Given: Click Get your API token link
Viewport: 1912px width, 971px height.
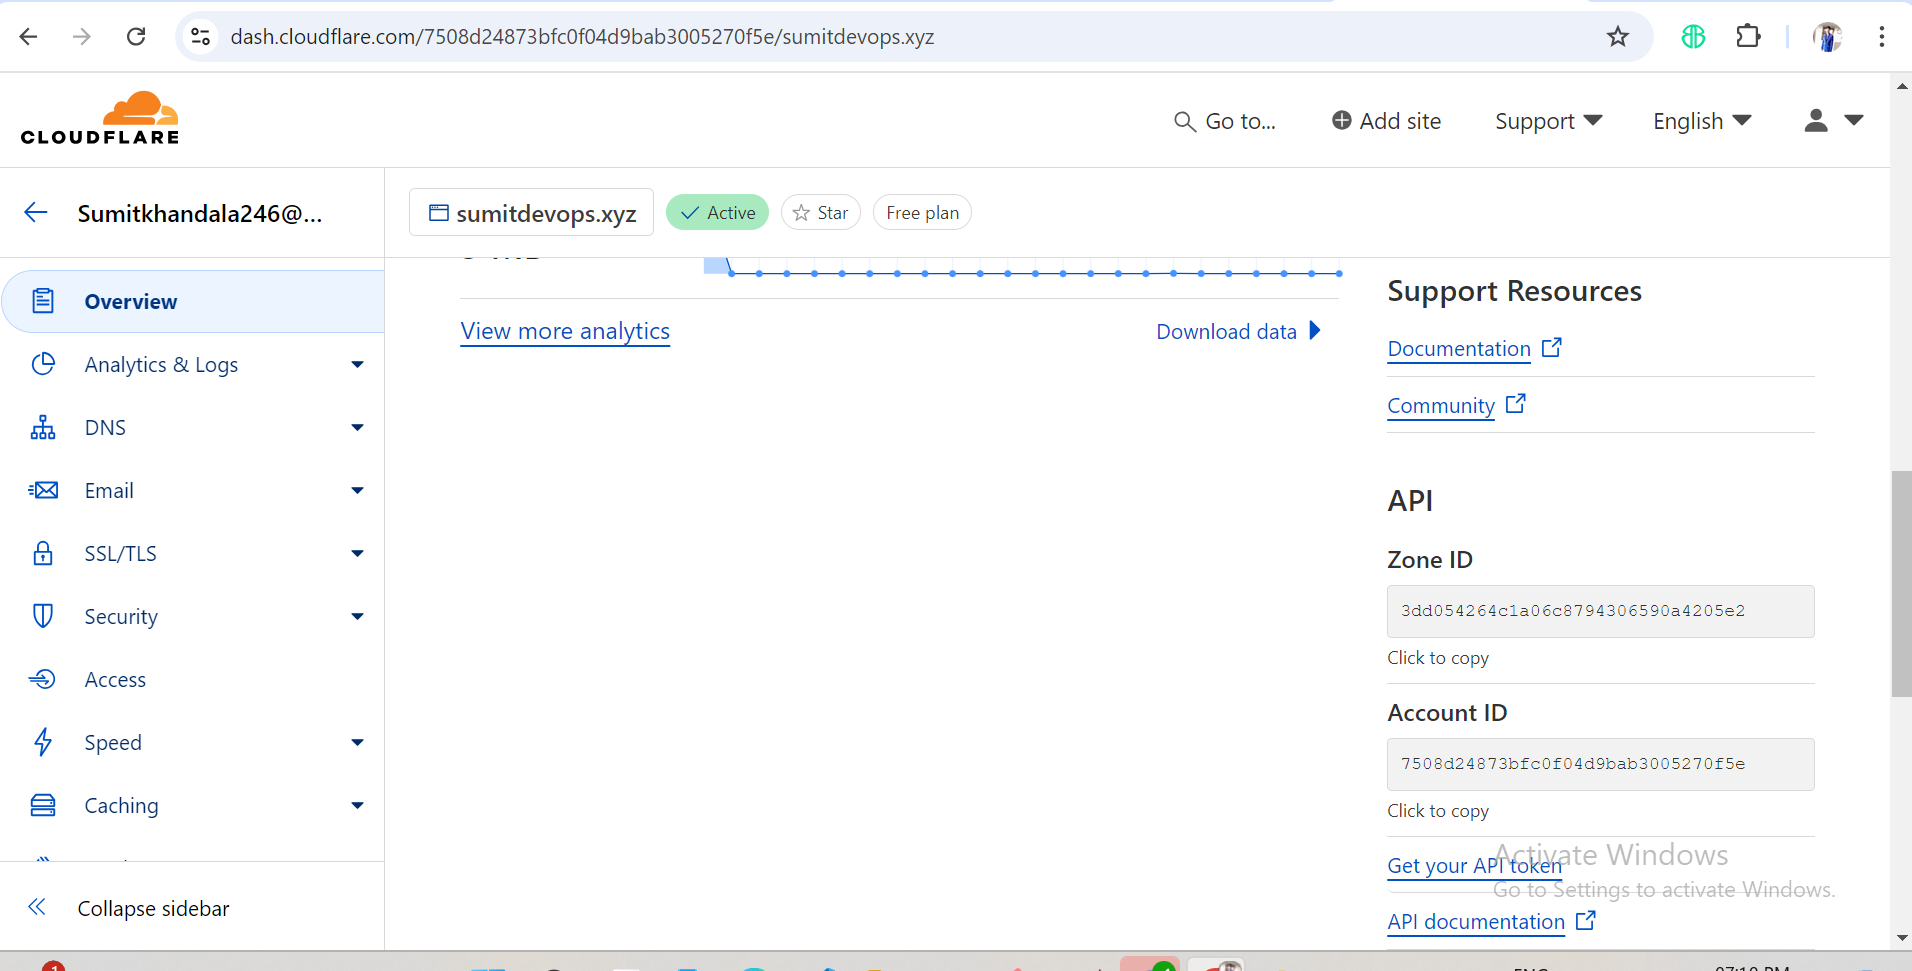Looking at the screenshot, I should 1474,866.
